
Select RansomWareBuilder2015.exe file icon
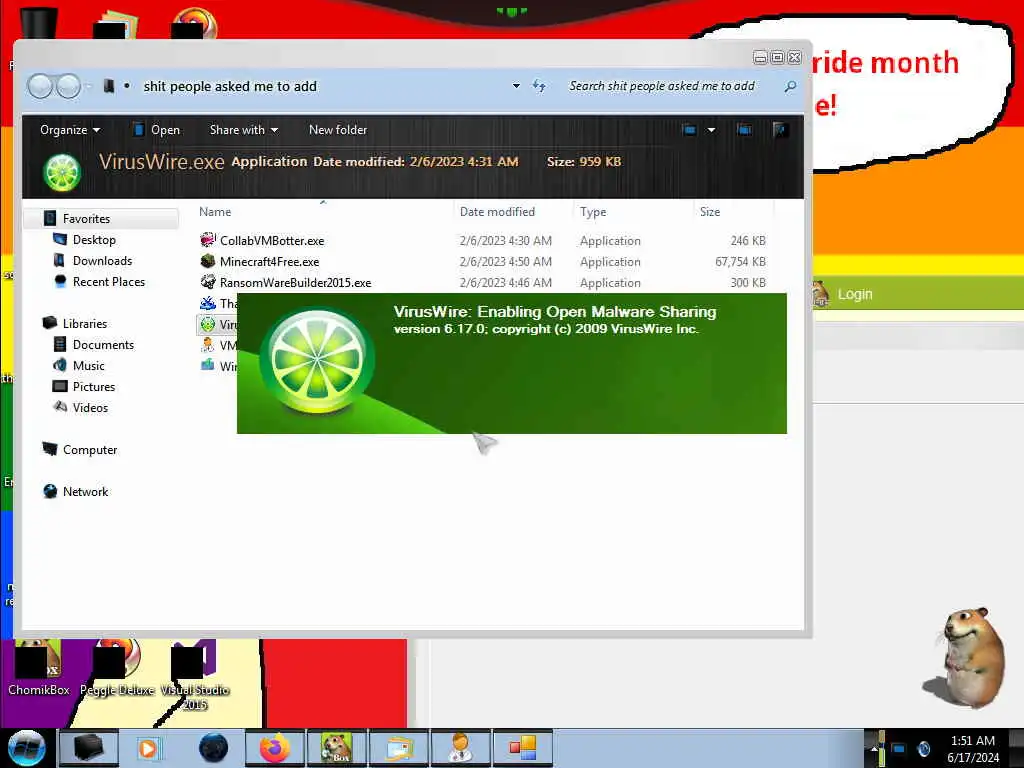pyautogui.click(x=208, y=282)
